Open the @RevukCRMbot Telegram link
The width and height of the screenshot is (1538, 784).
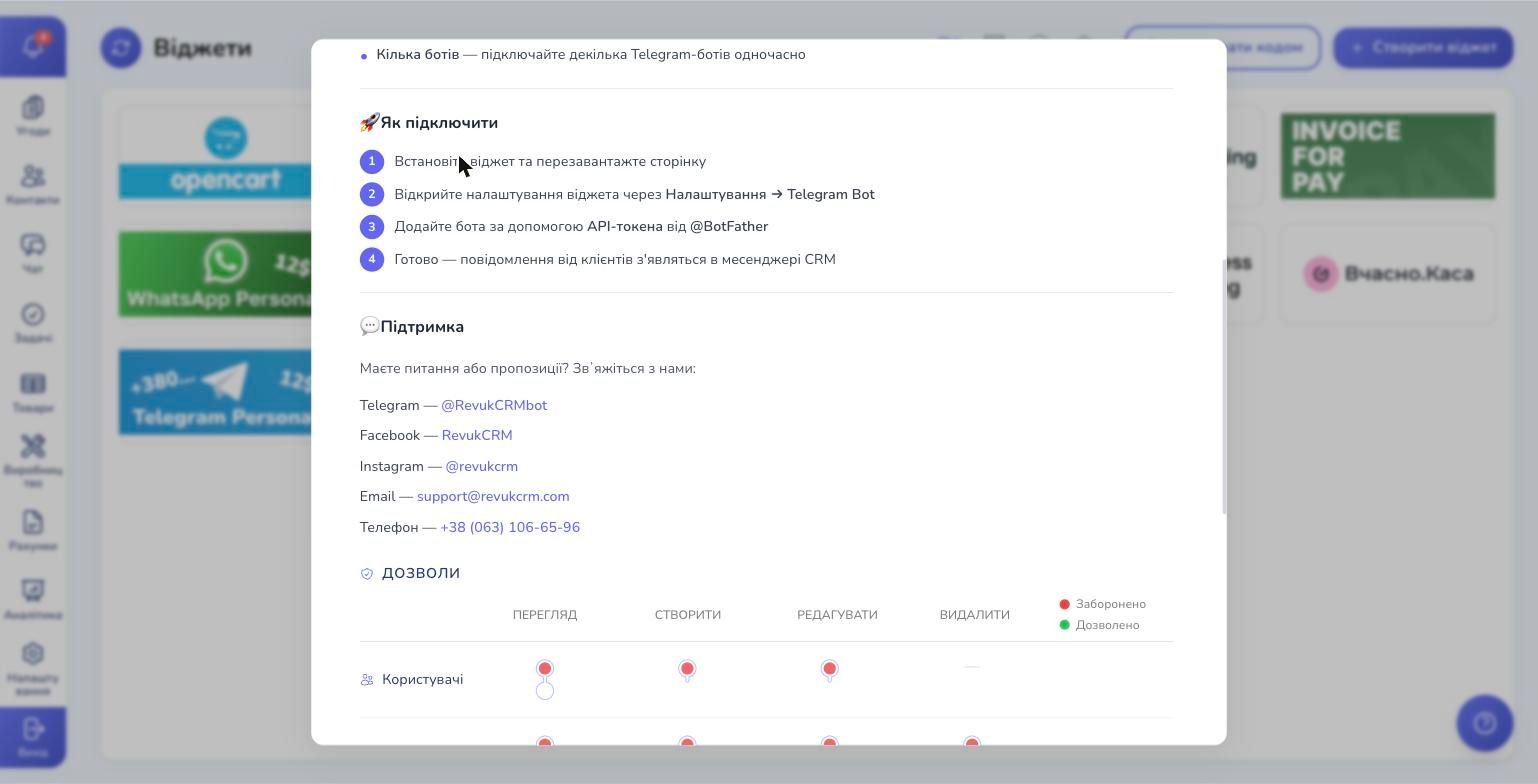[494, 405]
